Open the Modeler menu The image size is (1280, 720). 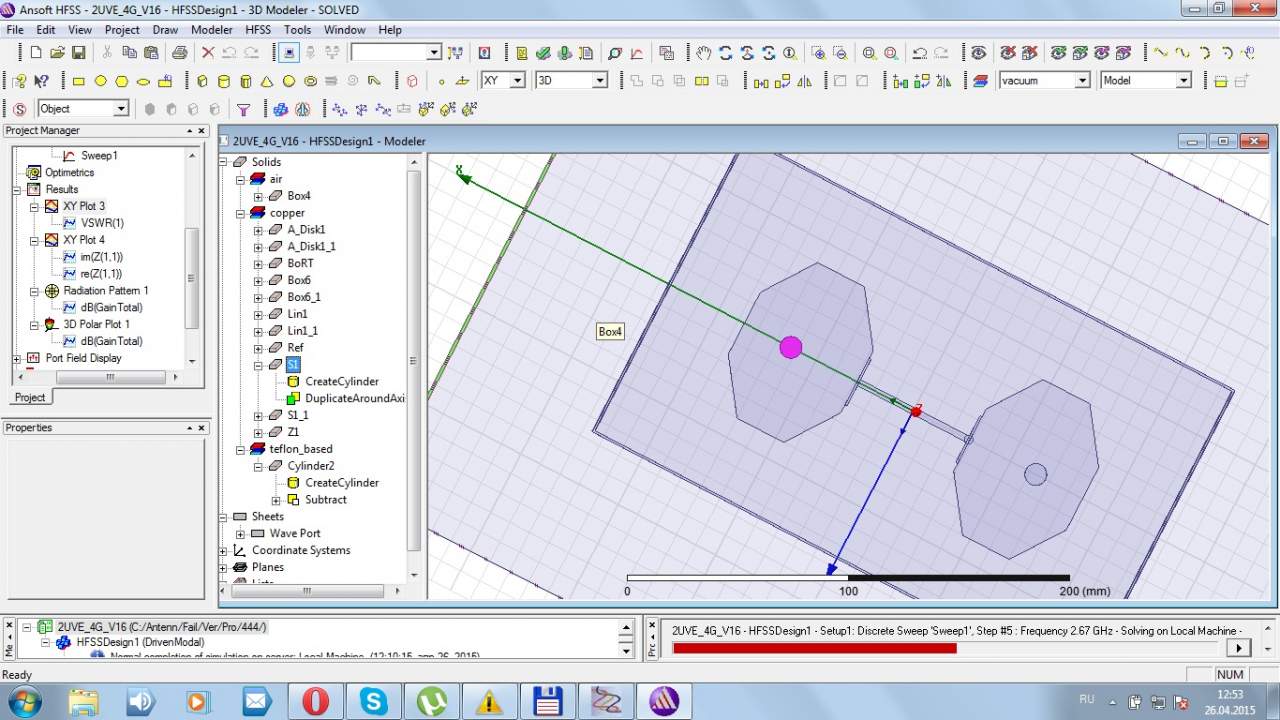(211, 30)
